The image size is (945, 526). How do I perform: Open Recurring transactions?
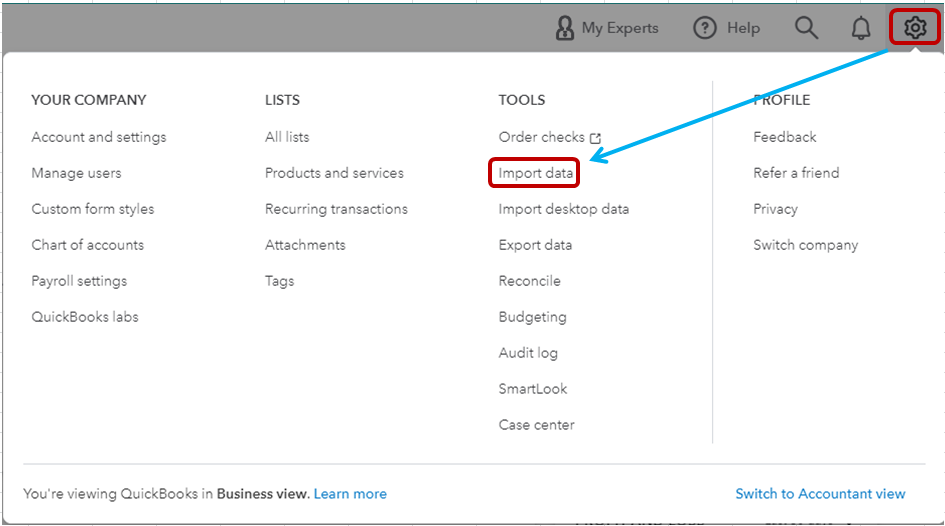pos(336,209)
